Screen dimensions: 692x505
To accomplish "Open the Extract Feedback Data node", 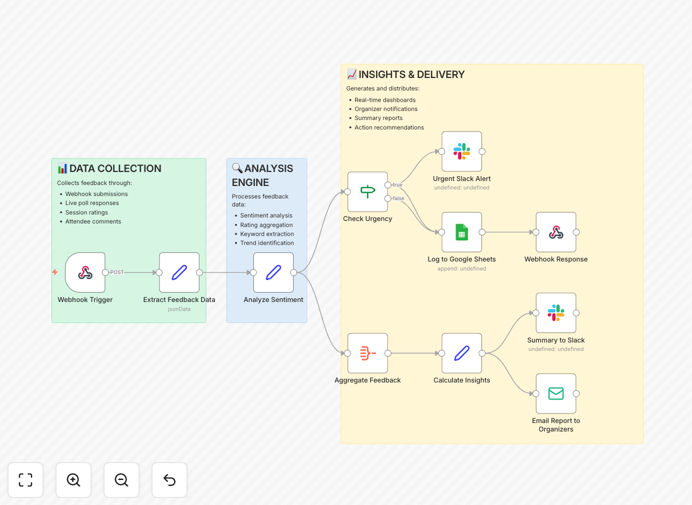I will point(179,272).
